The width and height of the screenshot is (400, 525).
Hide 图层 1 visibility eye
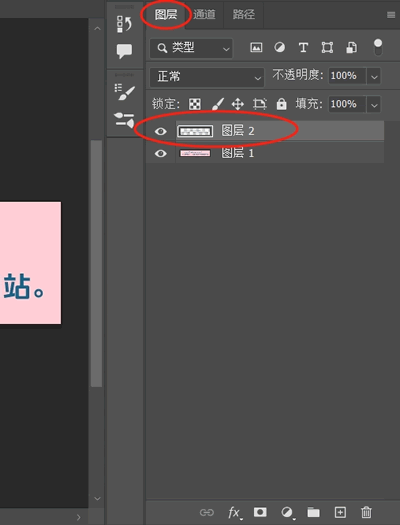tap(161, 153)
